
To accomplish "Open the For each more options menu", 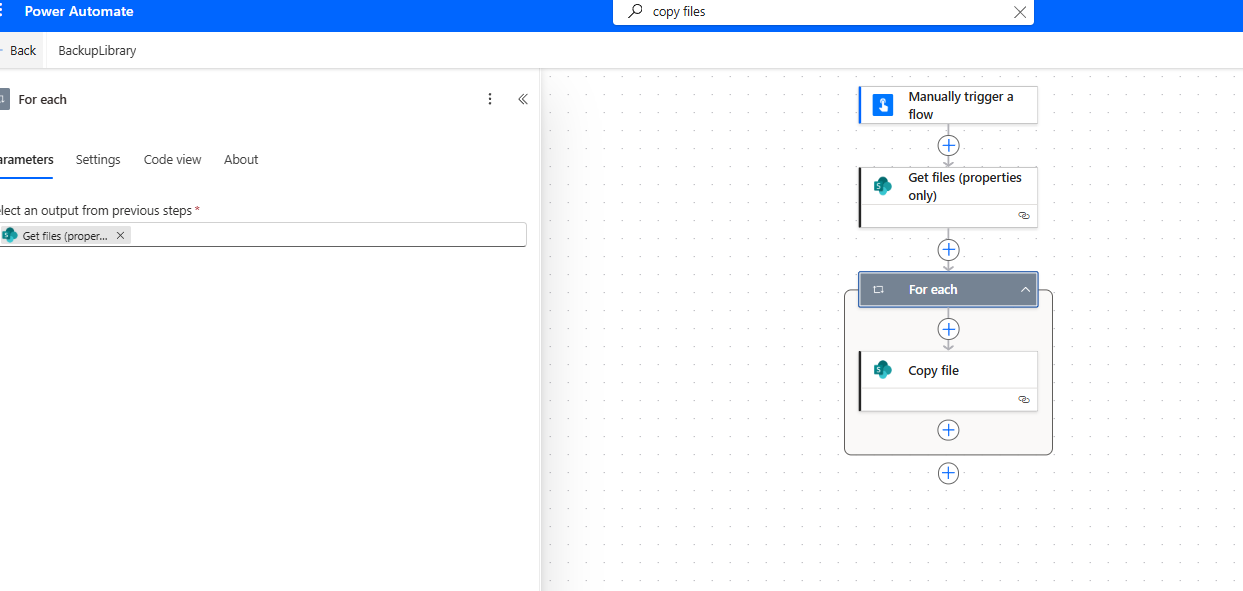I will coord(490,99).
